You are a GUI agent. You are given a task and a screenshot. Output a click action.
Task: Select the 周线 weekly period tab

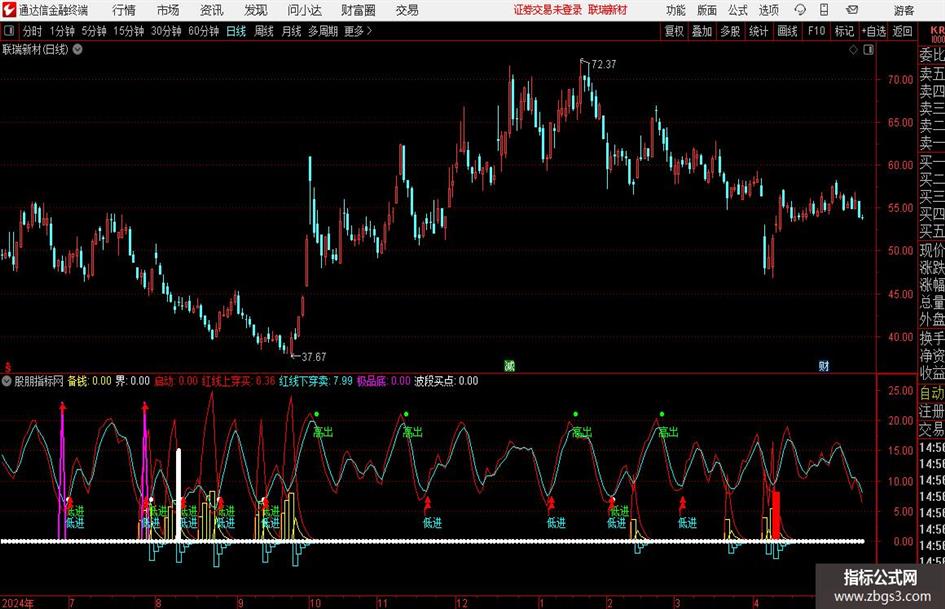pos(264,31)
